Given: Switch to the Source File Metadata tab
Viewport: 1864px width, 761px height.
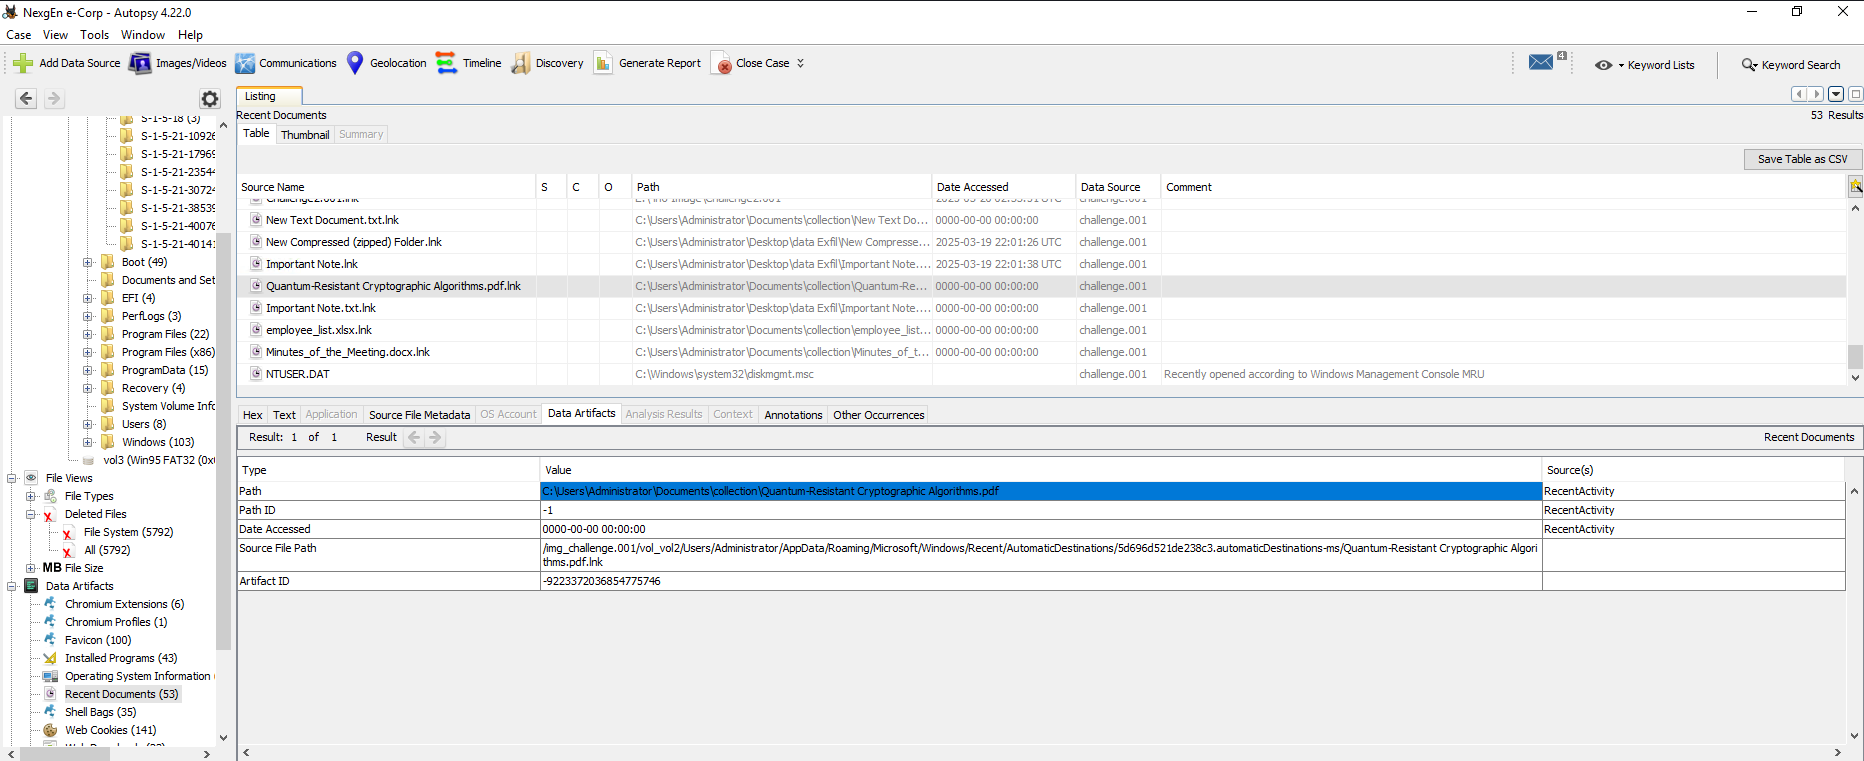Looking at the screenshot, I should [419, 415].
